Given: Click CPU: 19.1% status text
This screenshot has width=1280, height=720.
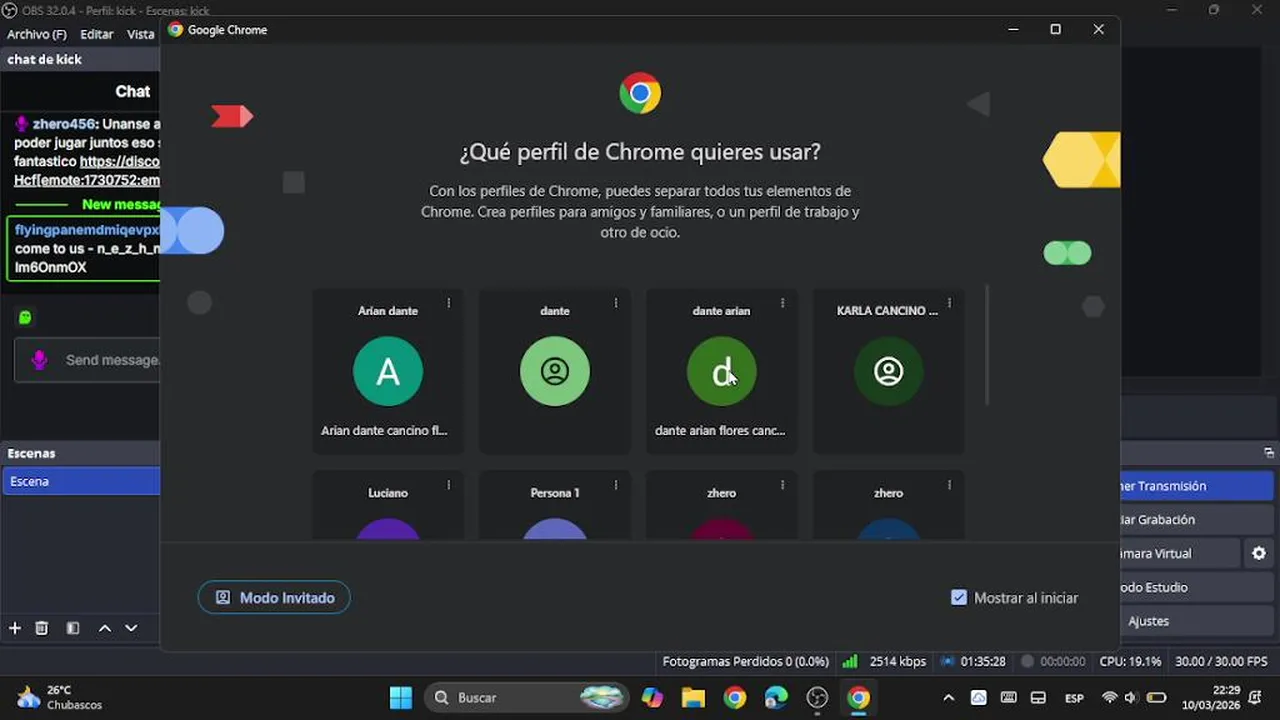Looking at the screenshot, I should point(1130,661).
